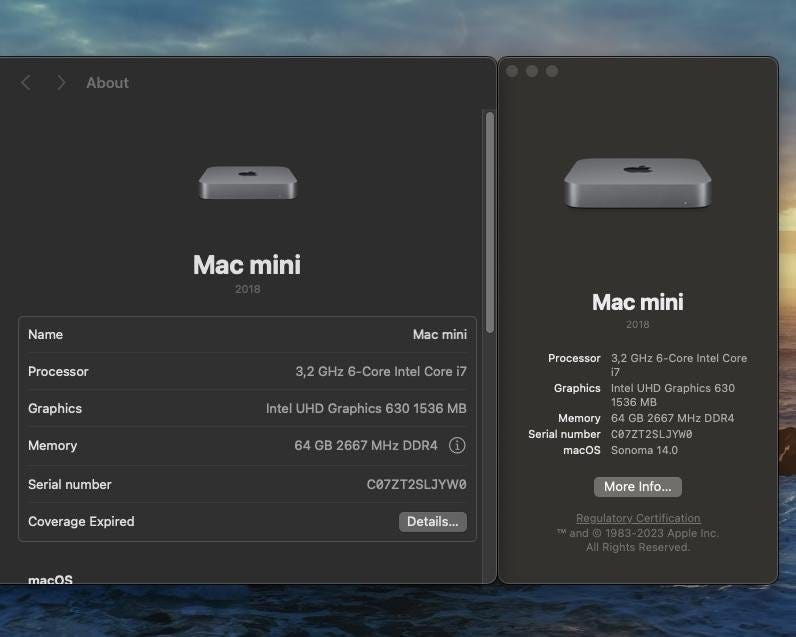Click the Apple copyright text in small window
The width and height of the screenshot is (796, 637).
(x=638, y=540)
